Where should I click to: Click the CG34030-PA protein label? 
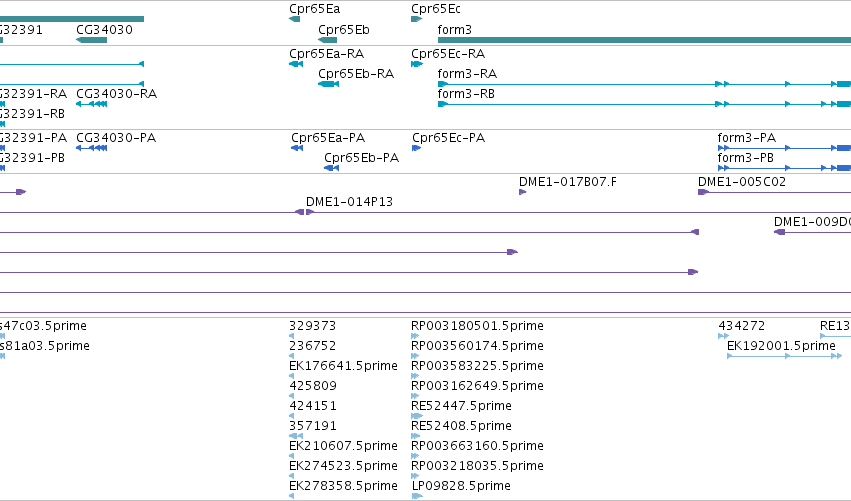pyautogui.click(x=116, y=138)
